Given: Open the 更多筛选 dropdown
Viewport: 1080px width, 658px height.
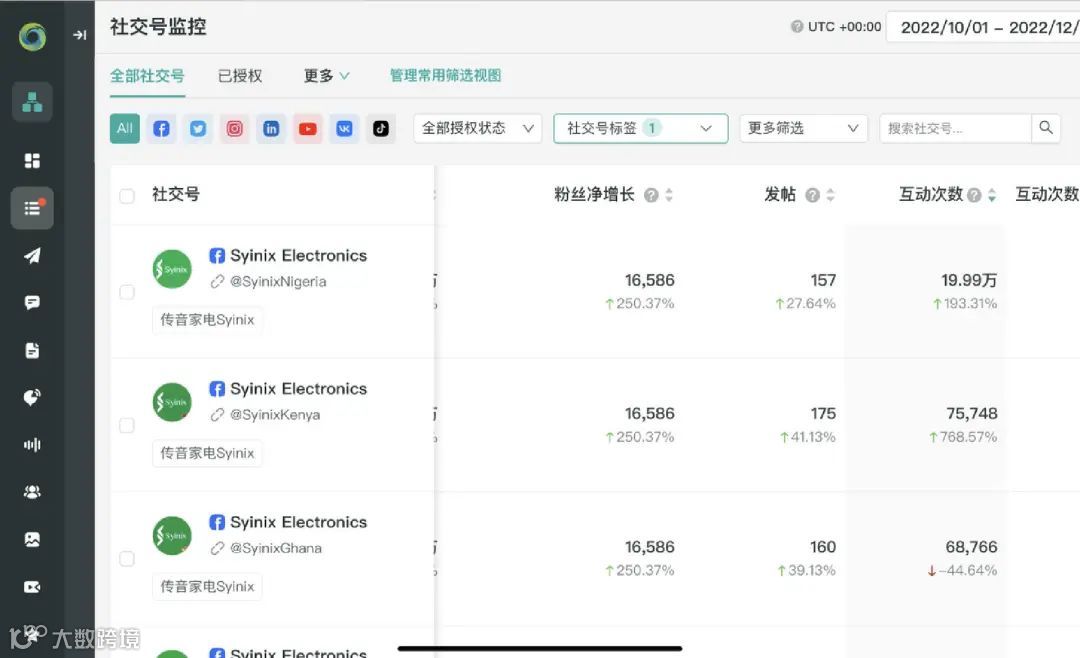Looking at the screenshot, I should click(x=803, y=128).
